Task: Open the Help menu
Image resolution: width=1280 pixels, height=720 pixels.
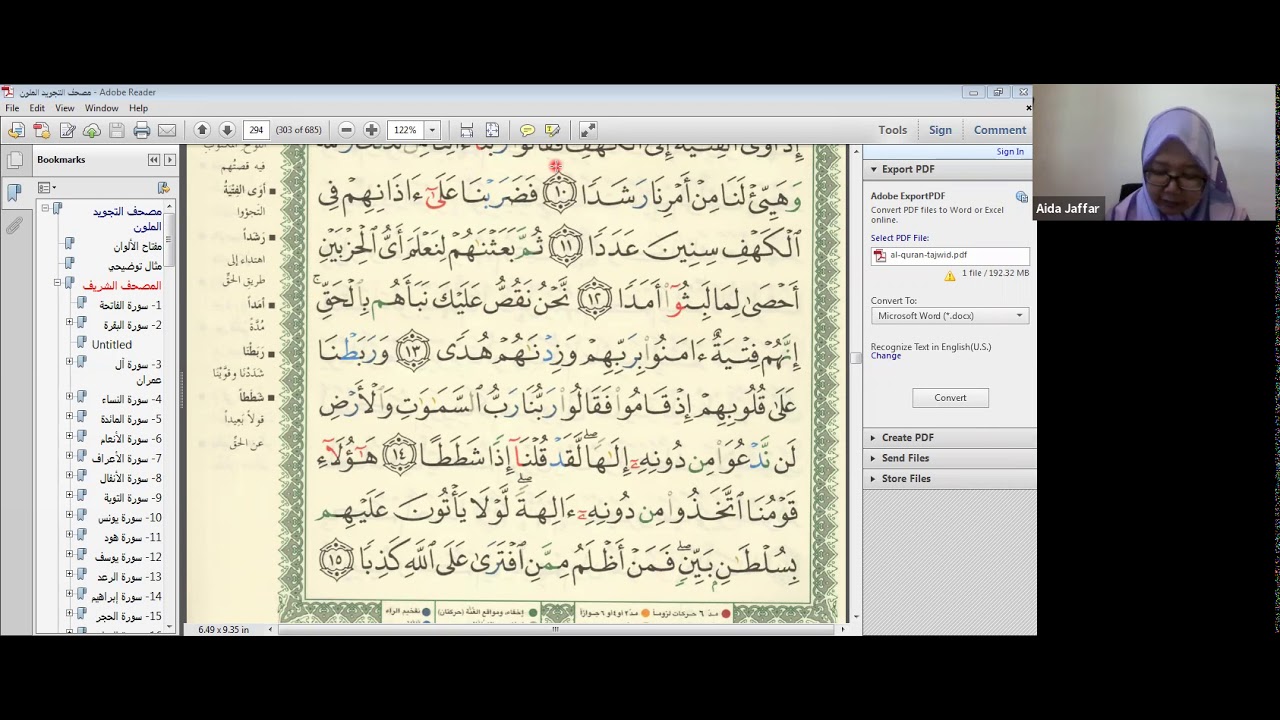Action: (138, 108)
